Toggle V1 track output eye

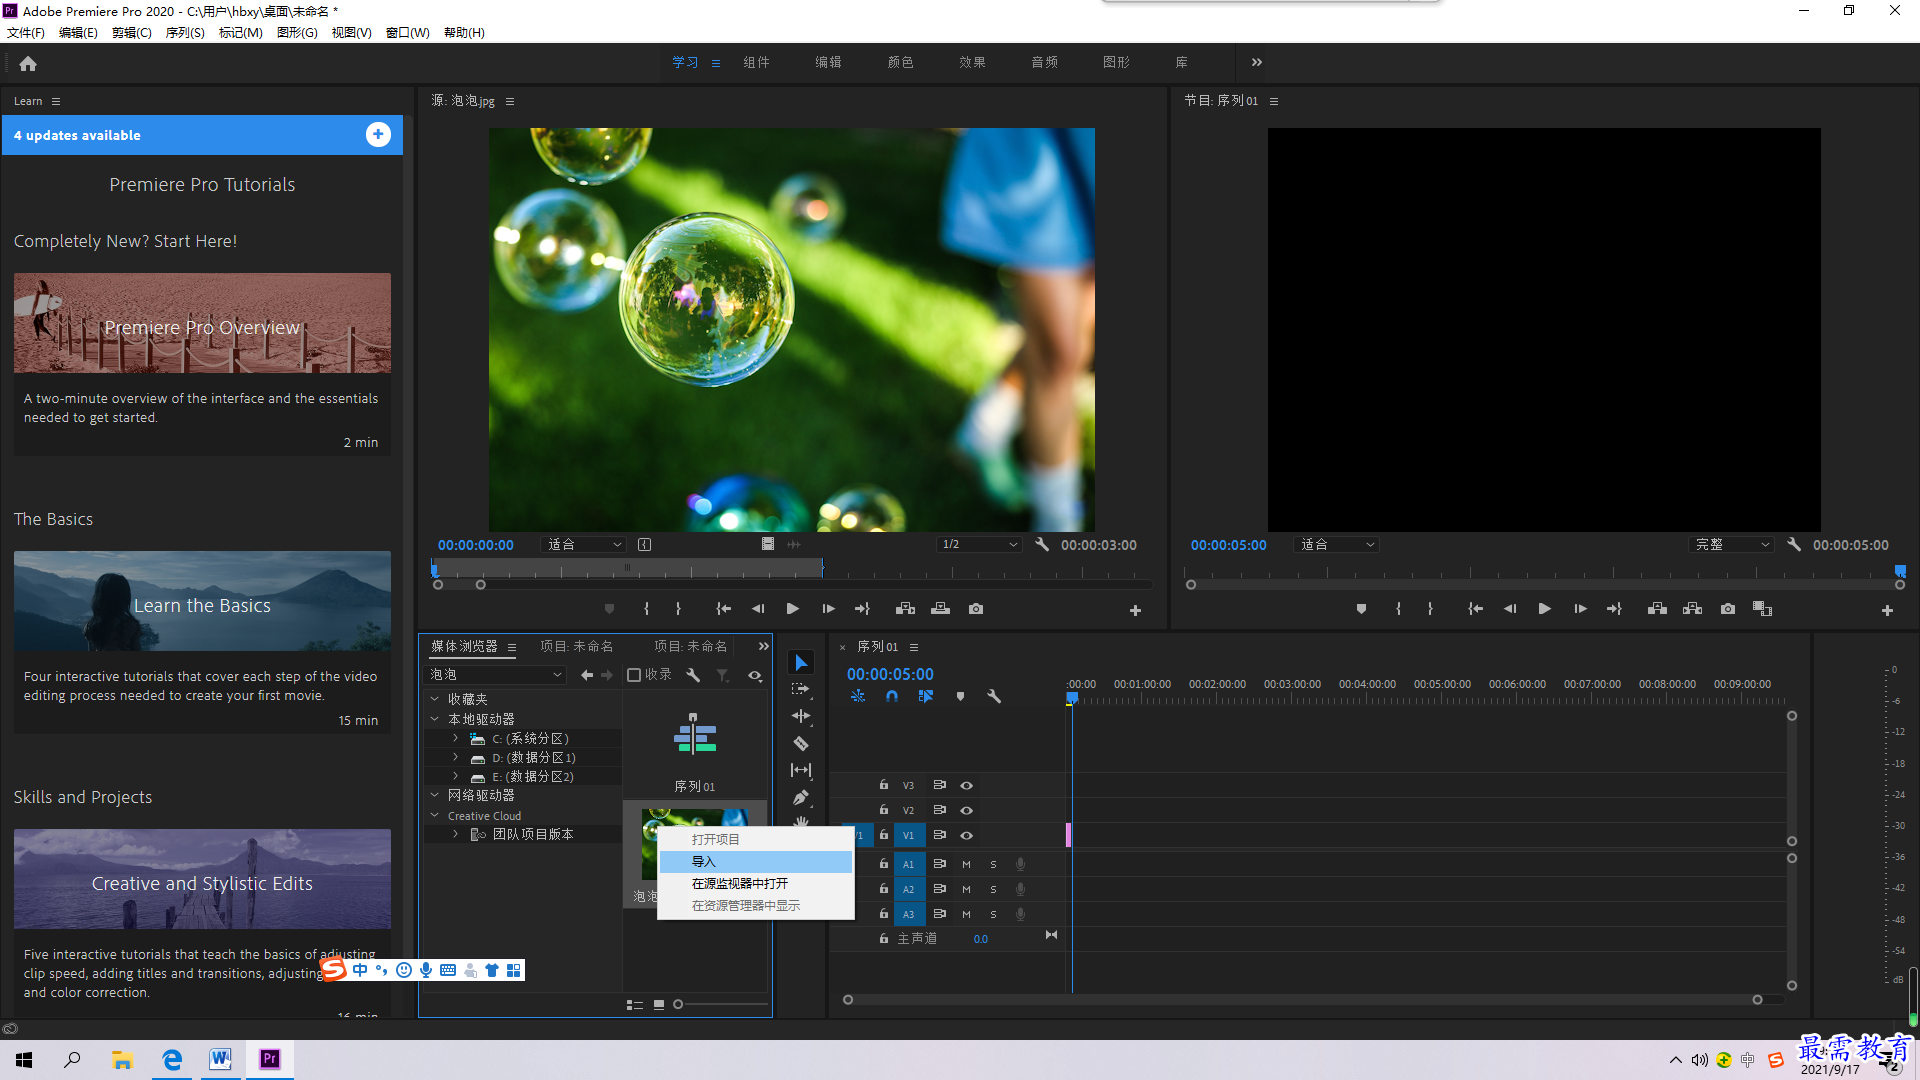pos(966,835)
